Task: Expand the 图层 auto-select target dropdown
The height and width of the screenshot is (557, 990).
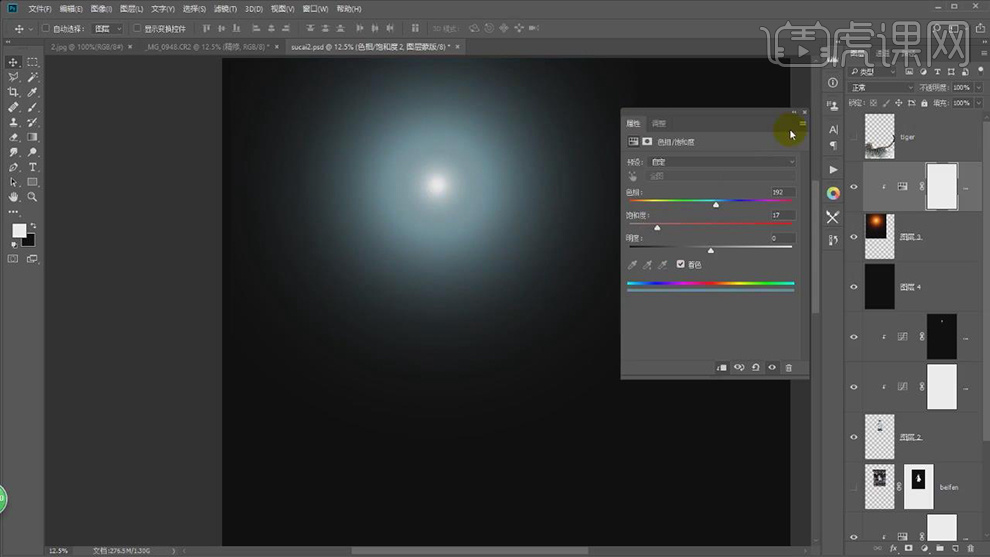Action: (108, 29)
